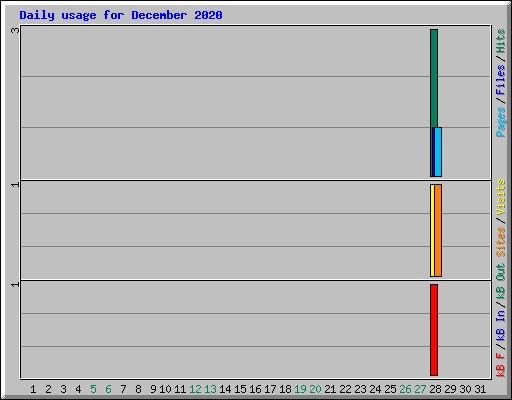Click the 'Files' legend label
This screenshot has width=512, height=400.
pos(500,80)
